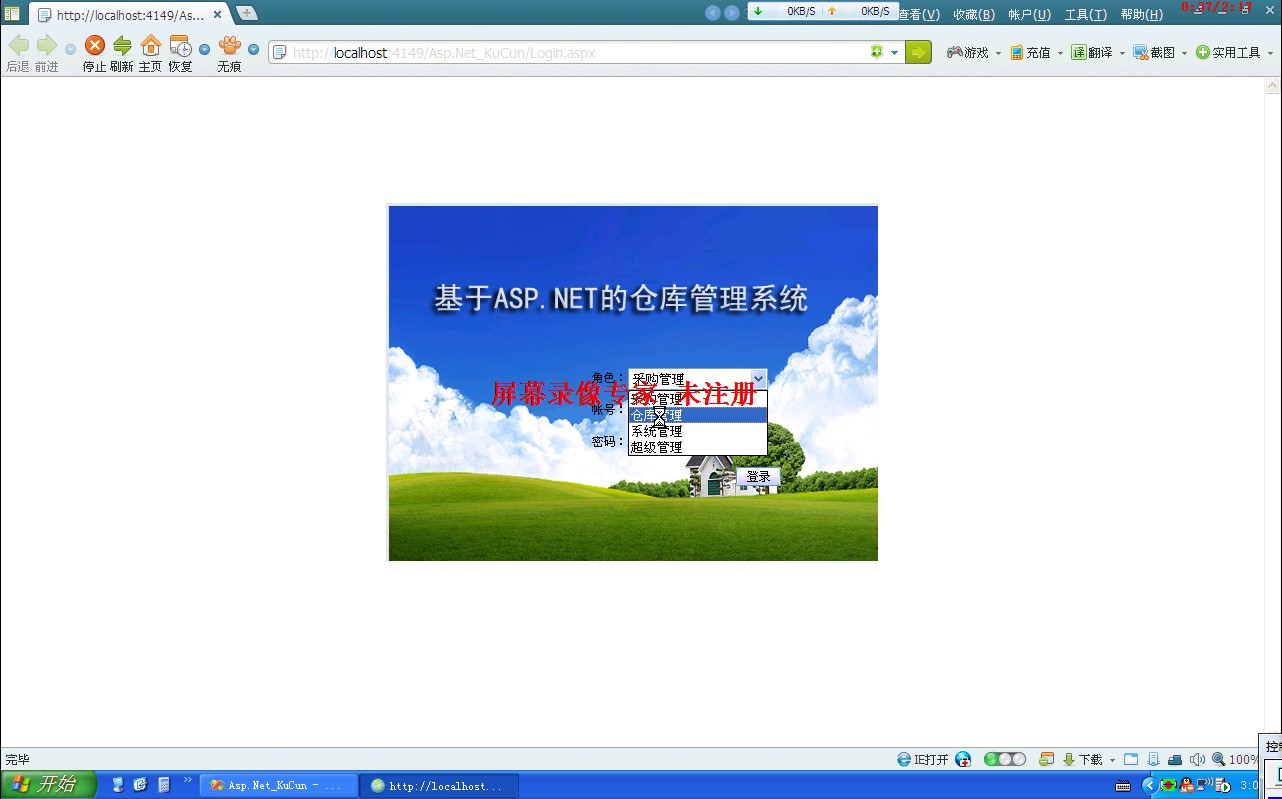Open the 帐户(U) account menu
Viewport: 1282px width, 799px height.
pos(1029,14)
